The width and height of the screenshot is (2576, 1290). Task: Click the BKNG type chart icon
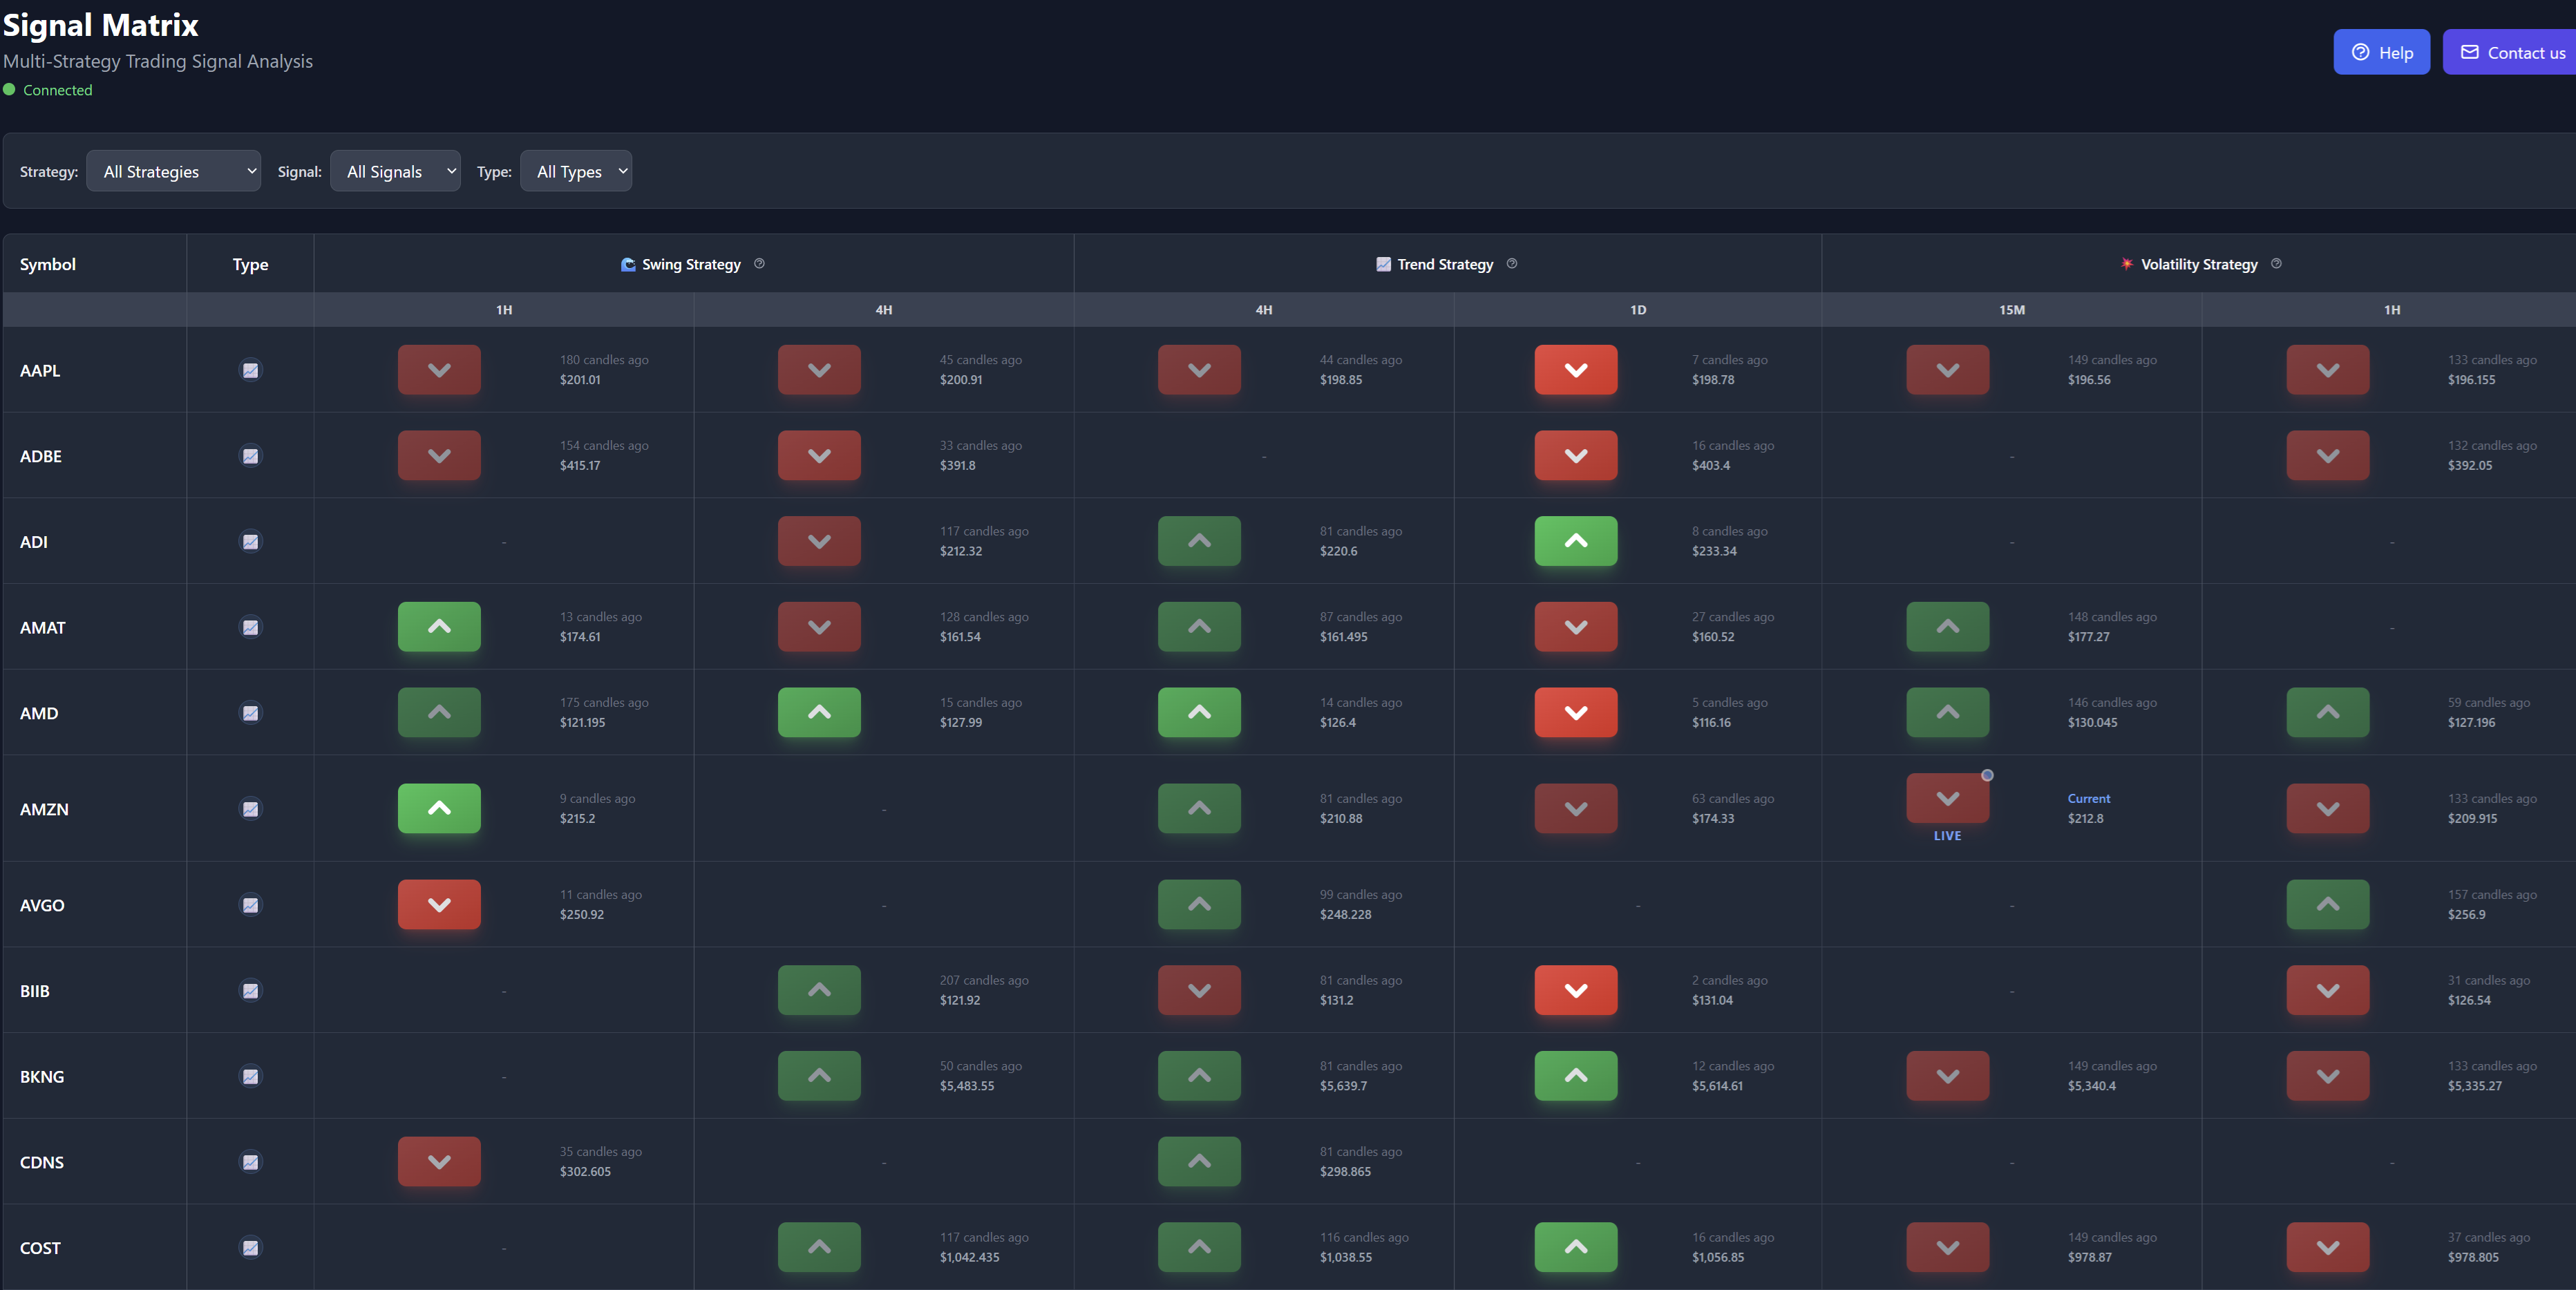coord(251,1077)
